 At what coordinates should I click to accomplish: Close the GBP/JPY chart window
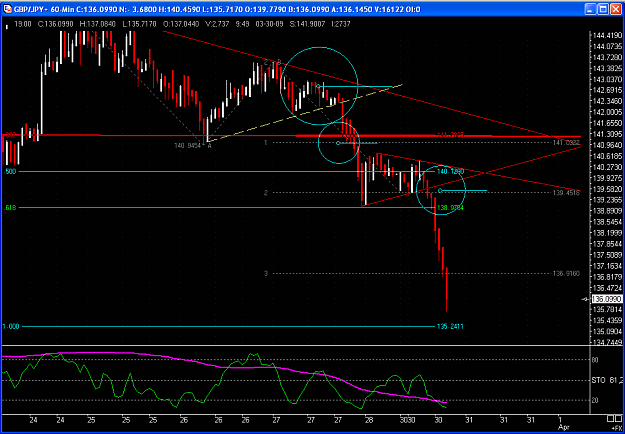coord(615,8)
